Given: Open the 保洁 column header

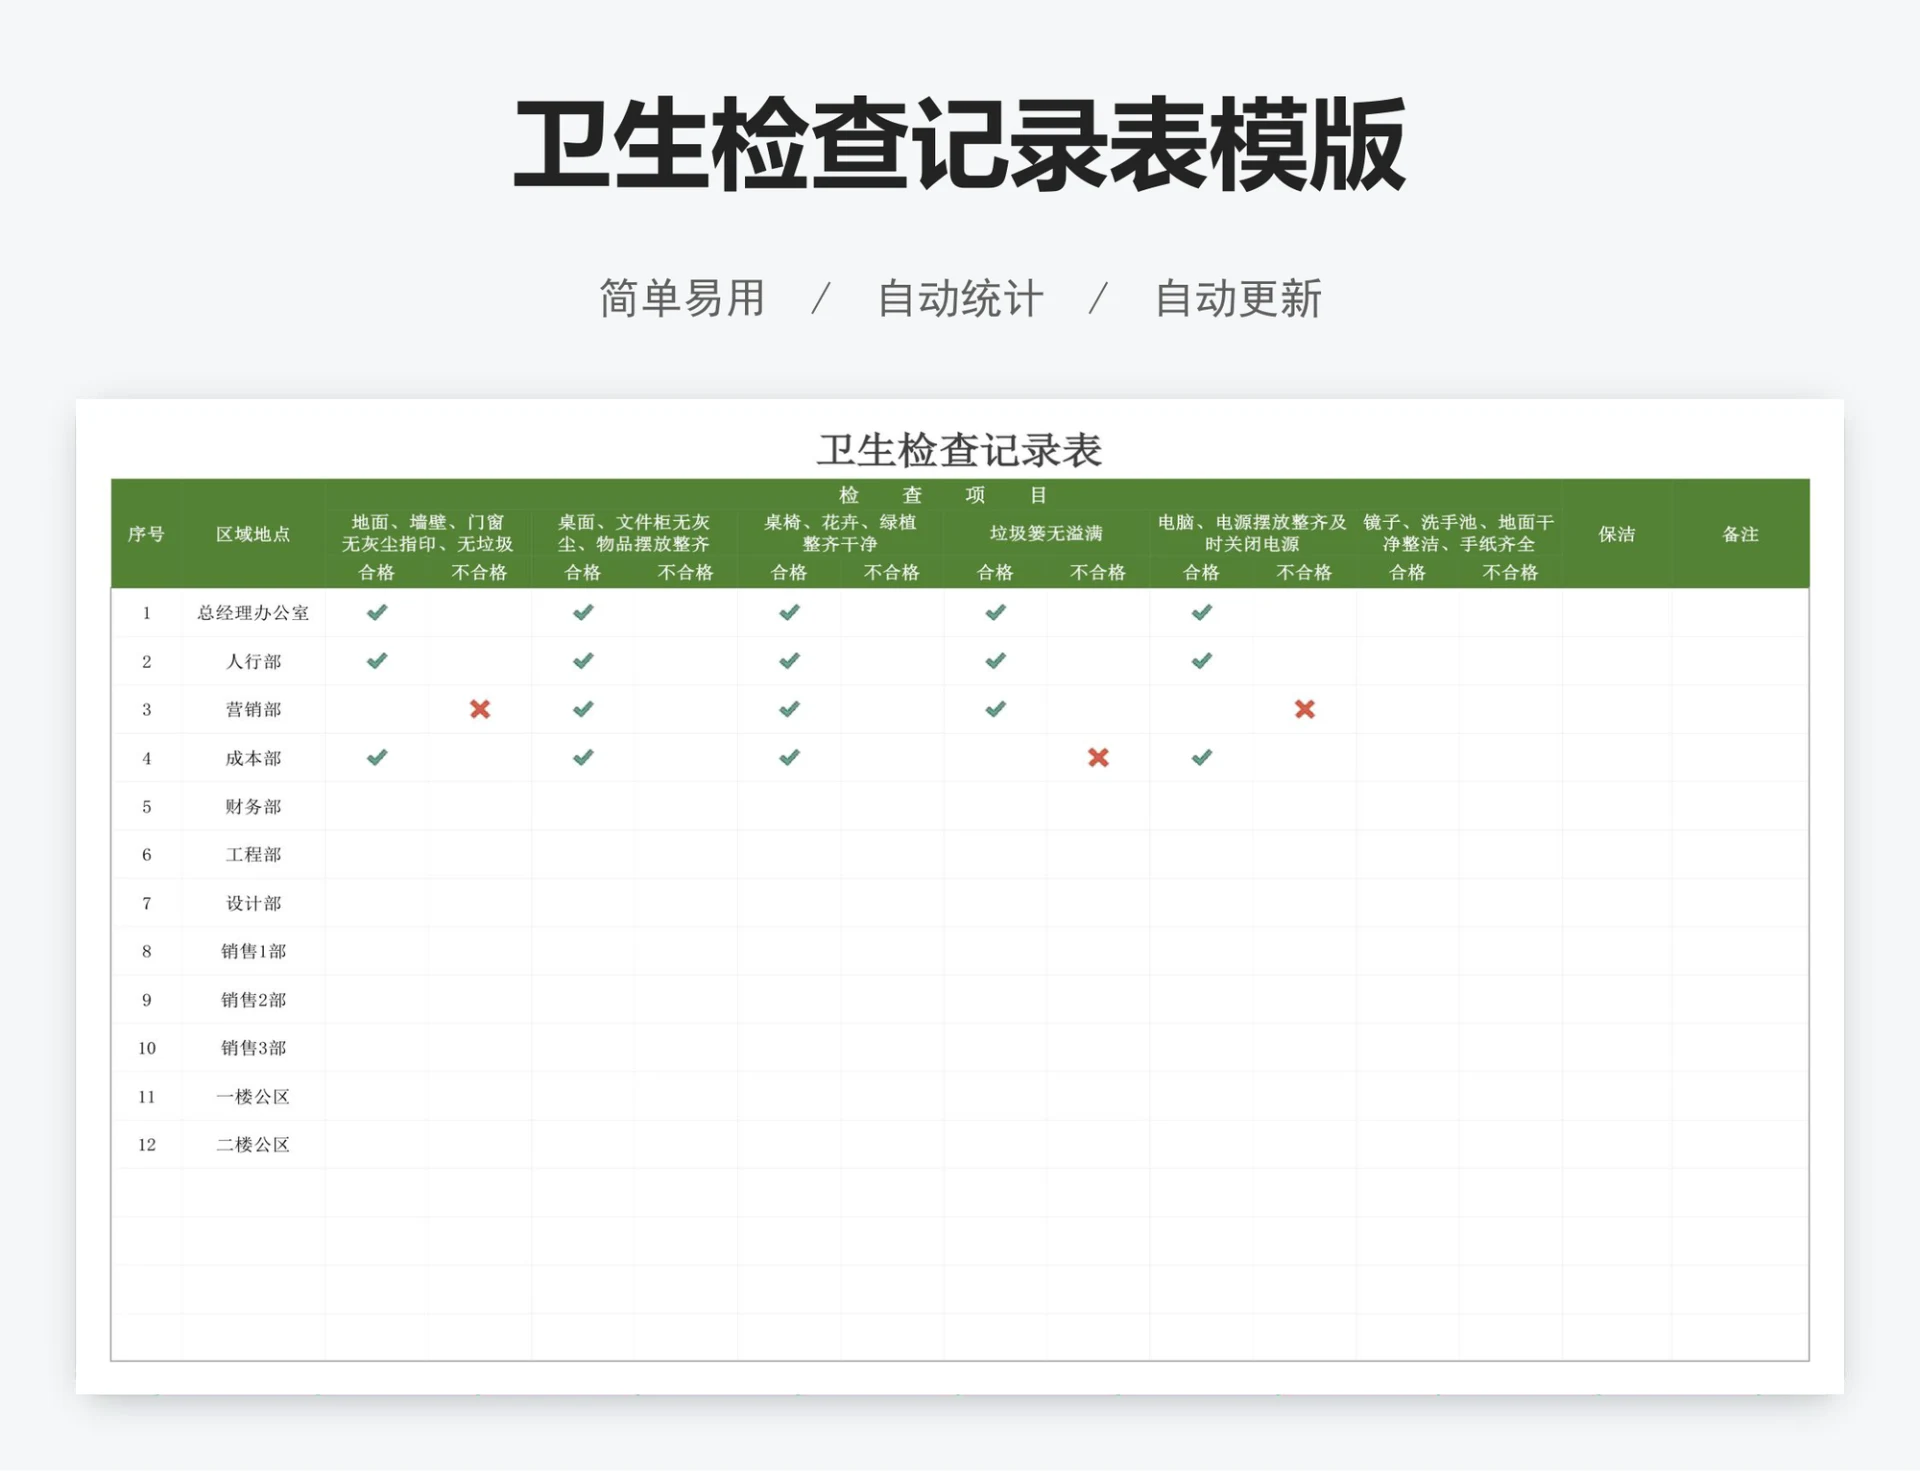Looking at the screenshot, I should click(1617, 534).
